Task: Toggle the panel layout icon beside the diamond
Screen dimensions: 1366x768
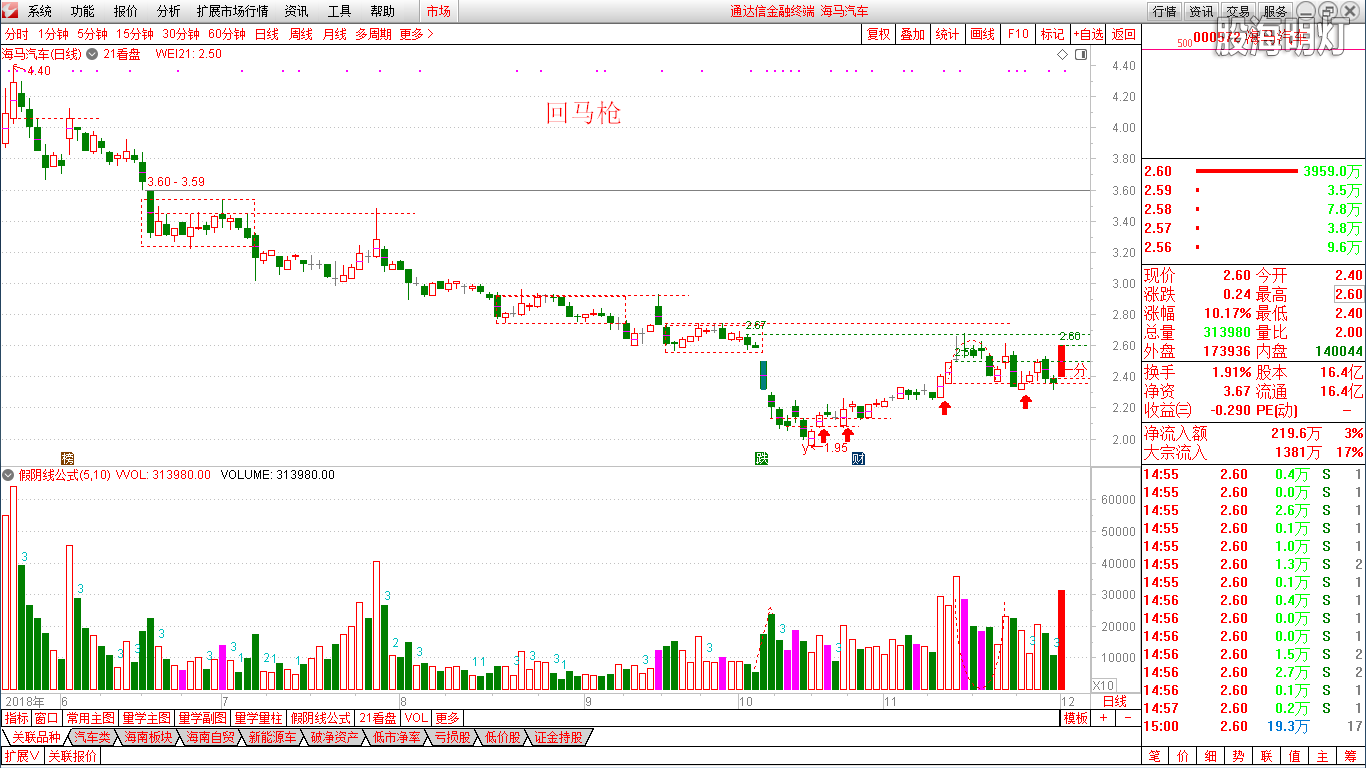Action: pyautogui.click(x=1080, y=54)
